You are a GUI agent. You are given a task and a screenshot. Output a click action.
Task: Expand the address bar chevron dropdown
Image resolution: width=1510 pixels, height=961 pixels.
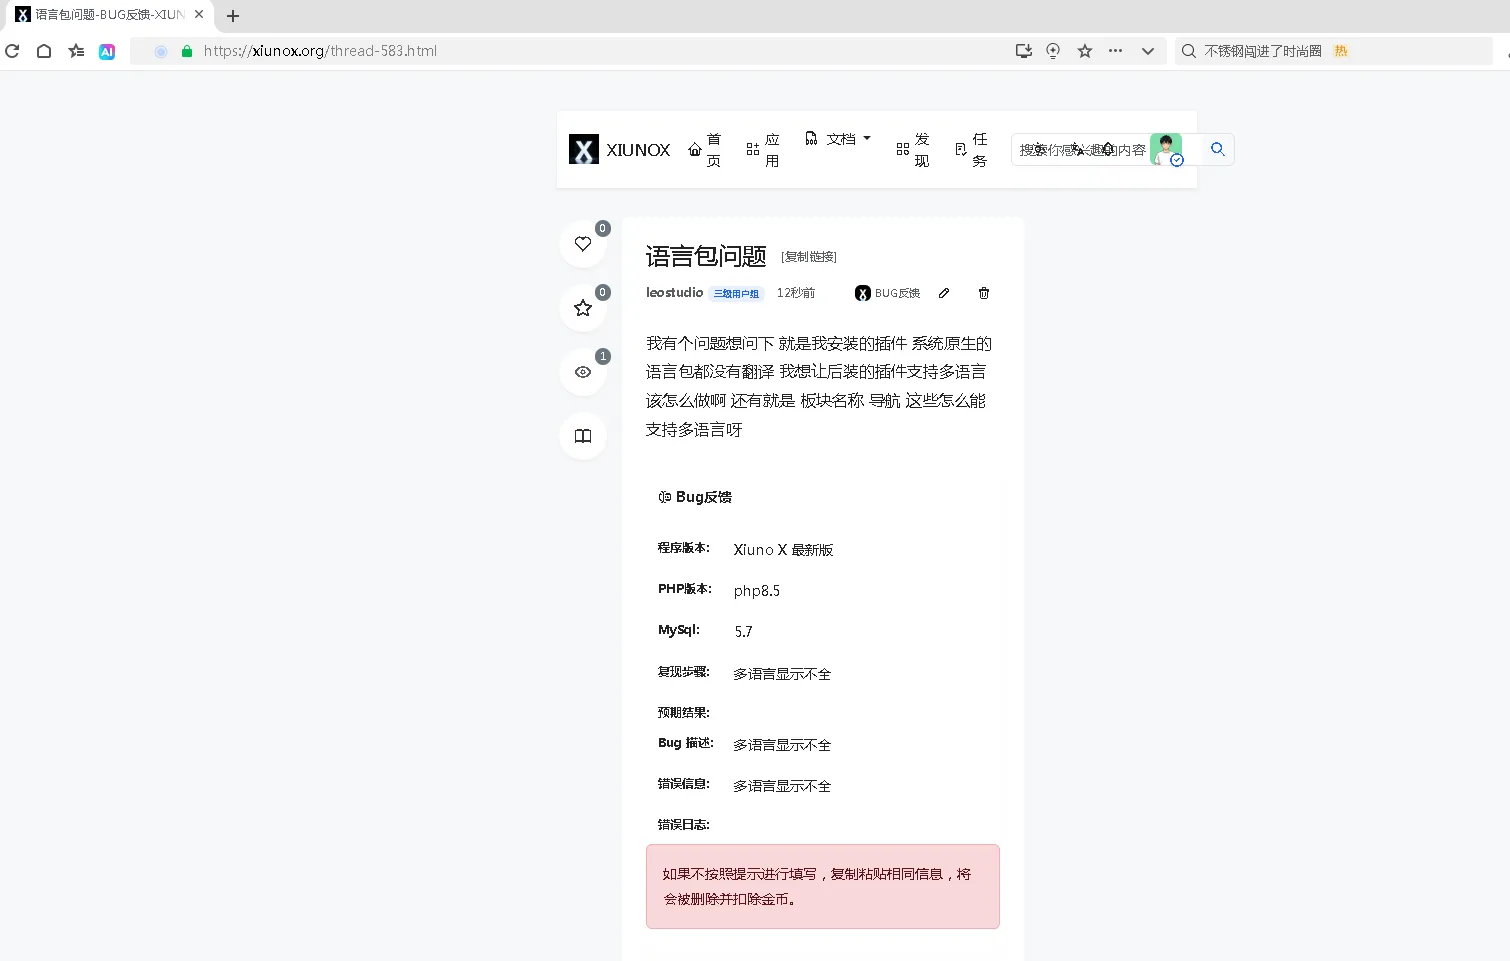click(1148, 51)
